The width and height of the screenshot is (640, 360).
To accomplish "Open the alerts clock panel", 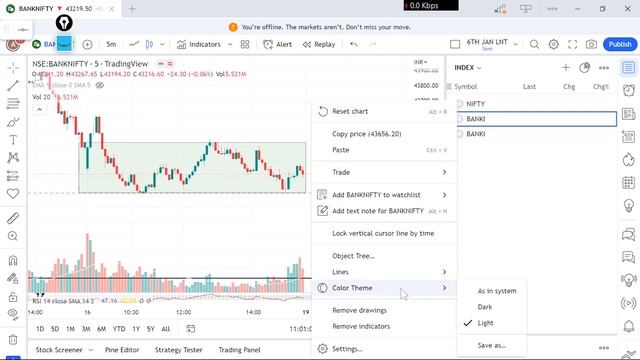I will point(629,90).
